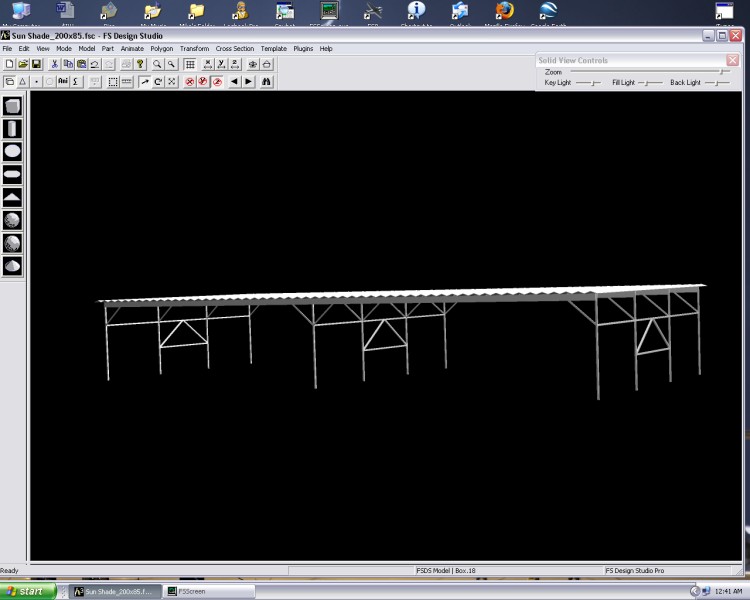This screenshot has width=750, height=600.
Task: Open the Plugins menu
Action: click(303, 48)
